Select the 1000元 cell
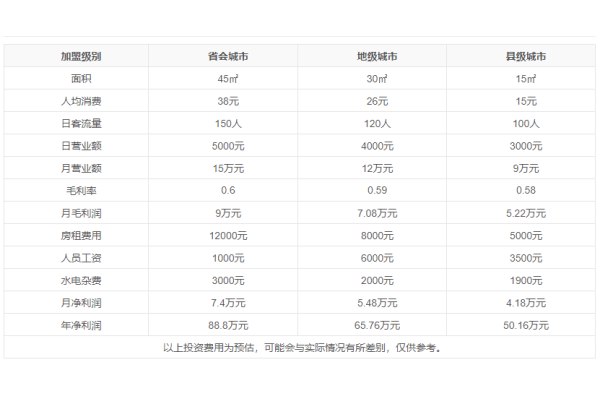This screenshot has height=400, width=600. click(x=223, y=258)
